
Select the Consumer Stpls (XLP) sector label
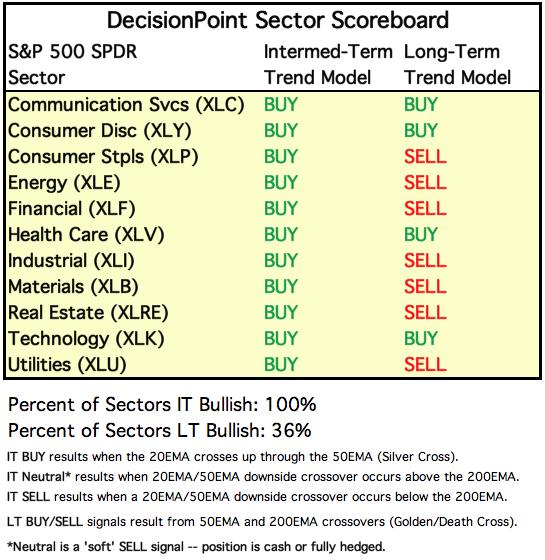click(x=103, y=157)
